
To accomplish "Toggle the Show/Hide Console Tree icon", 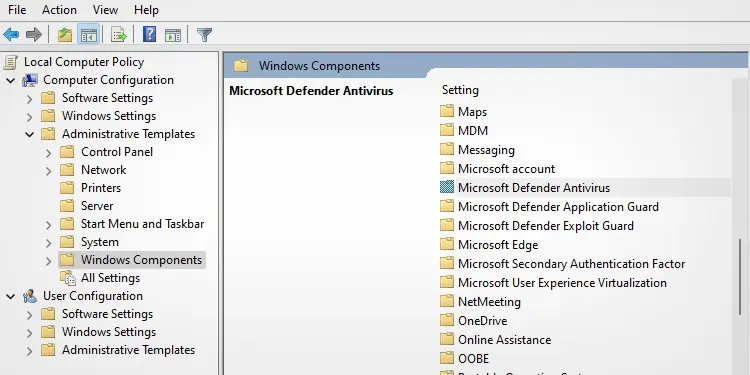I will 89,34.
